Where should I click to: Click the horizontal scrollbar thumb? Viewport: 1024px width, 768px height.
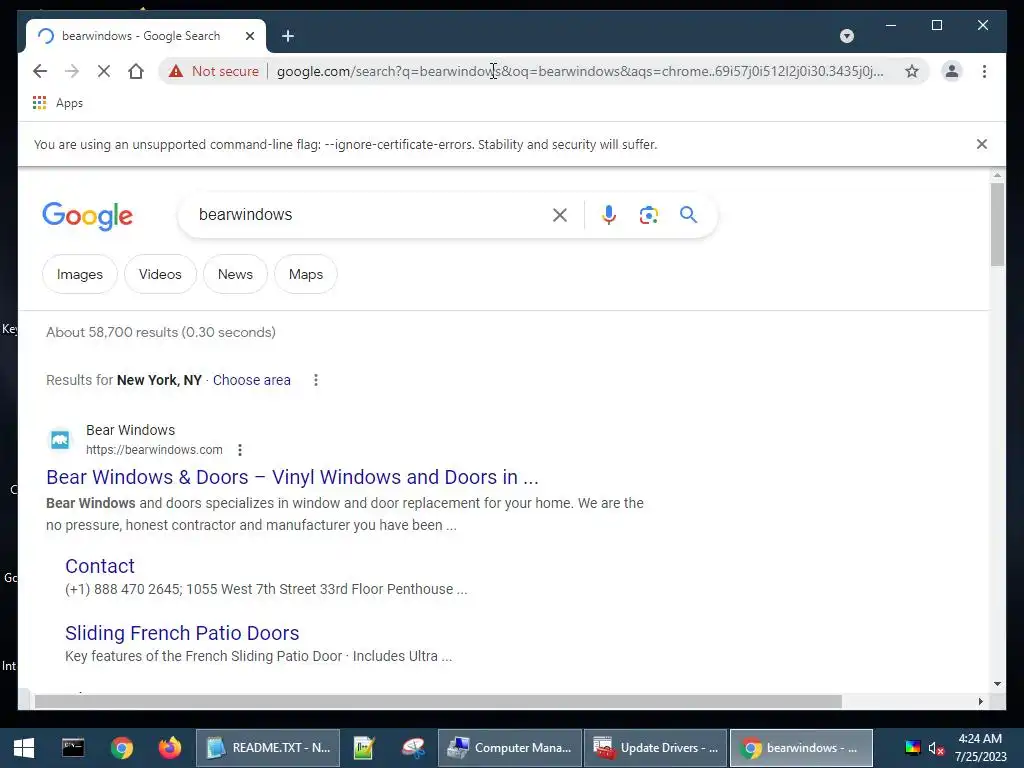438,701
